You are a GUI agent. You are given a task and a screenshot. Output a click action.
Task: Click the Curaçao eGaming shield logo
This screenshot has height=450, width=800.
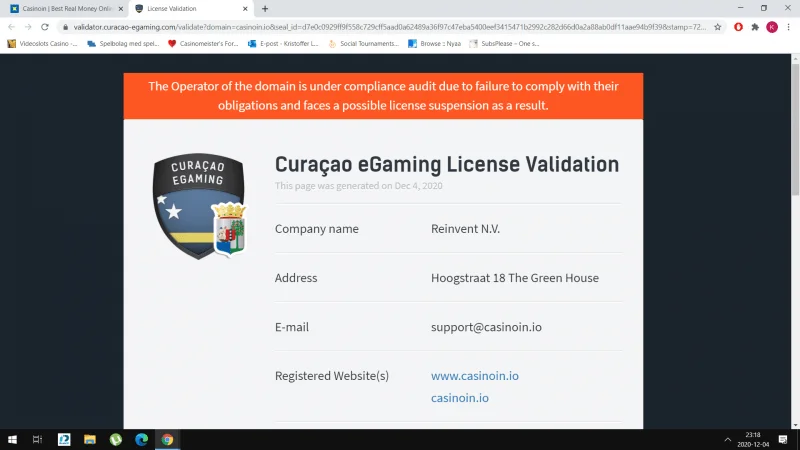pyautogui.click(x=199, y=206)
